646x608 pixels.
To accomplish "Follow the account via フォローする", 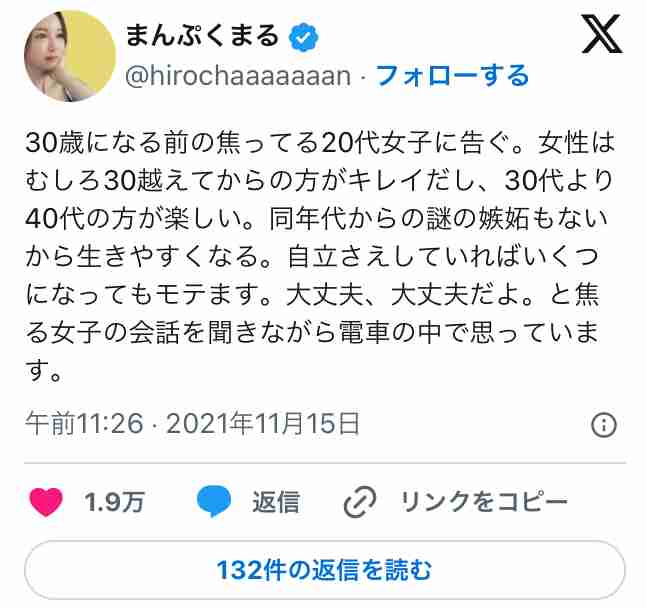I will click(x=452, y=76).
